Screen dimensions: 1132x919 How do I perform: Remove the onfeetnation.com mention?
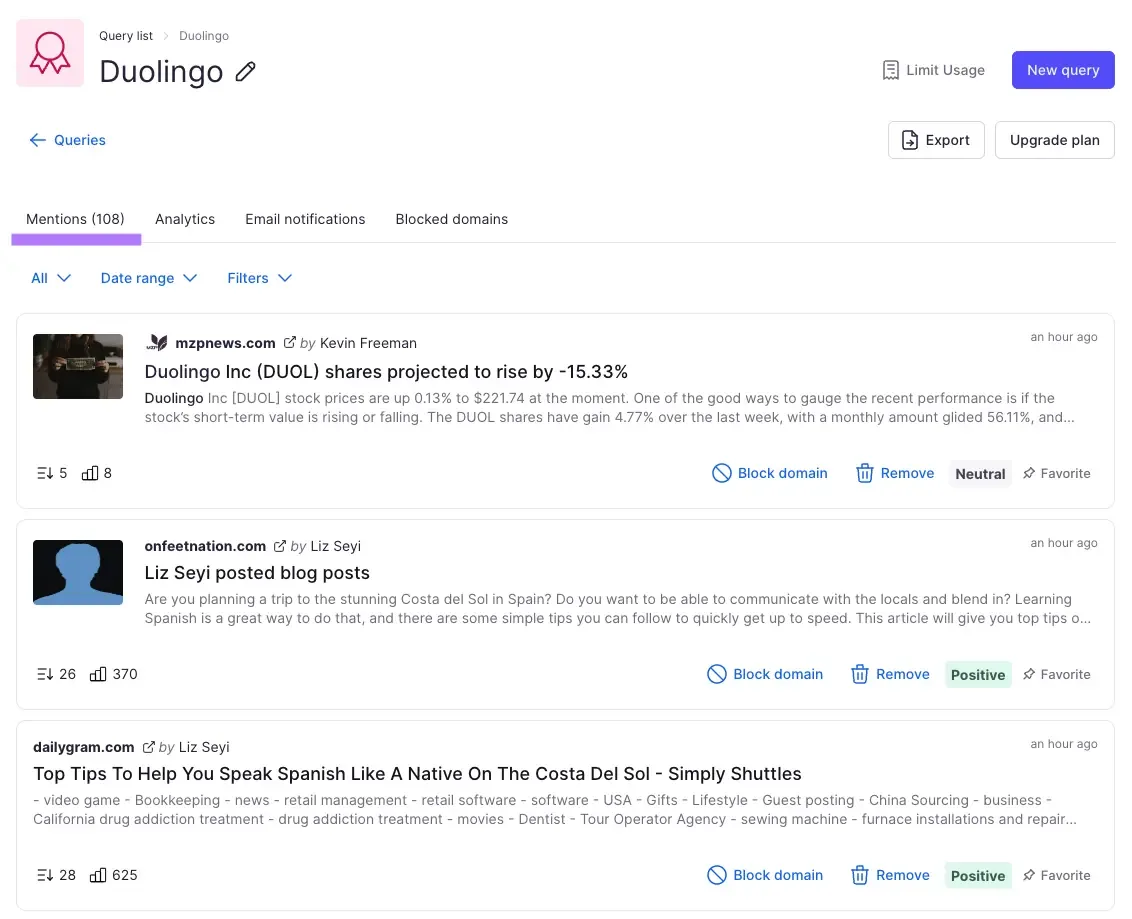890,674
